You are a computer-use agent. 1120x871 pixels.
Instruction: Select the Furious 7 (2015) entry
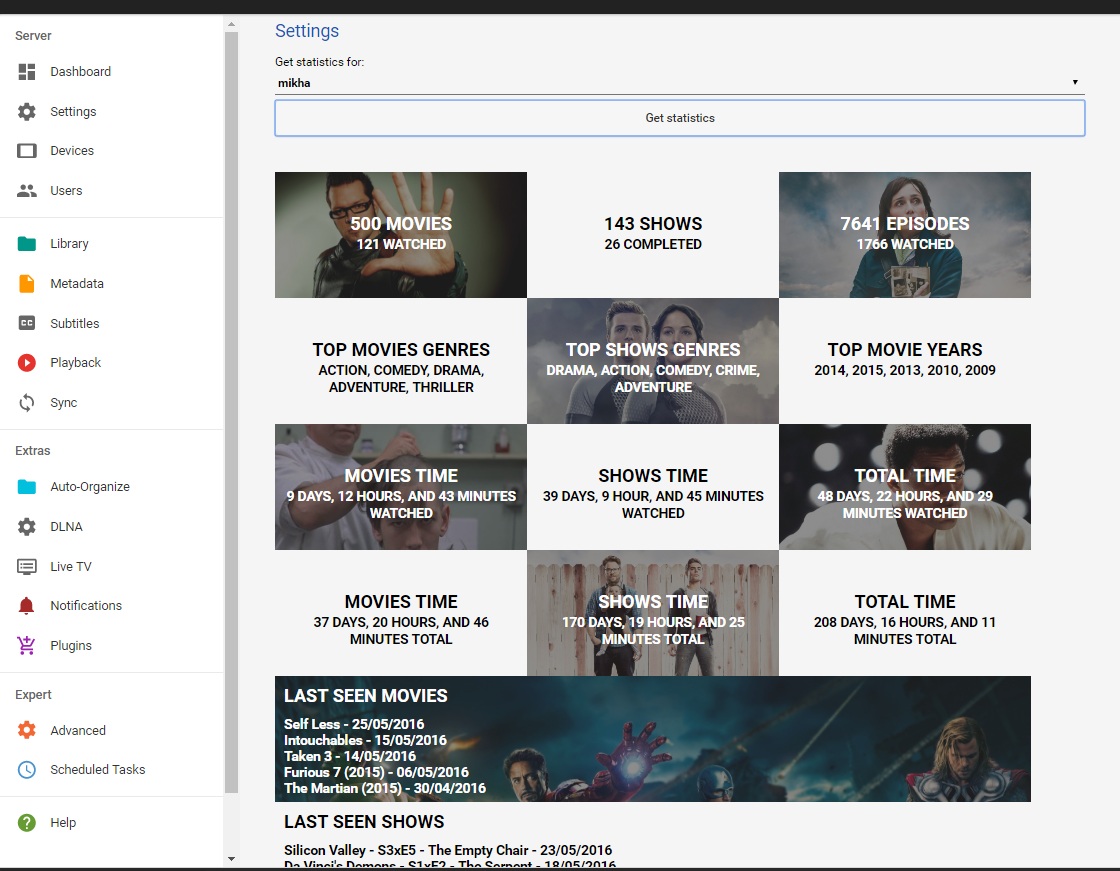pos(376,772)
